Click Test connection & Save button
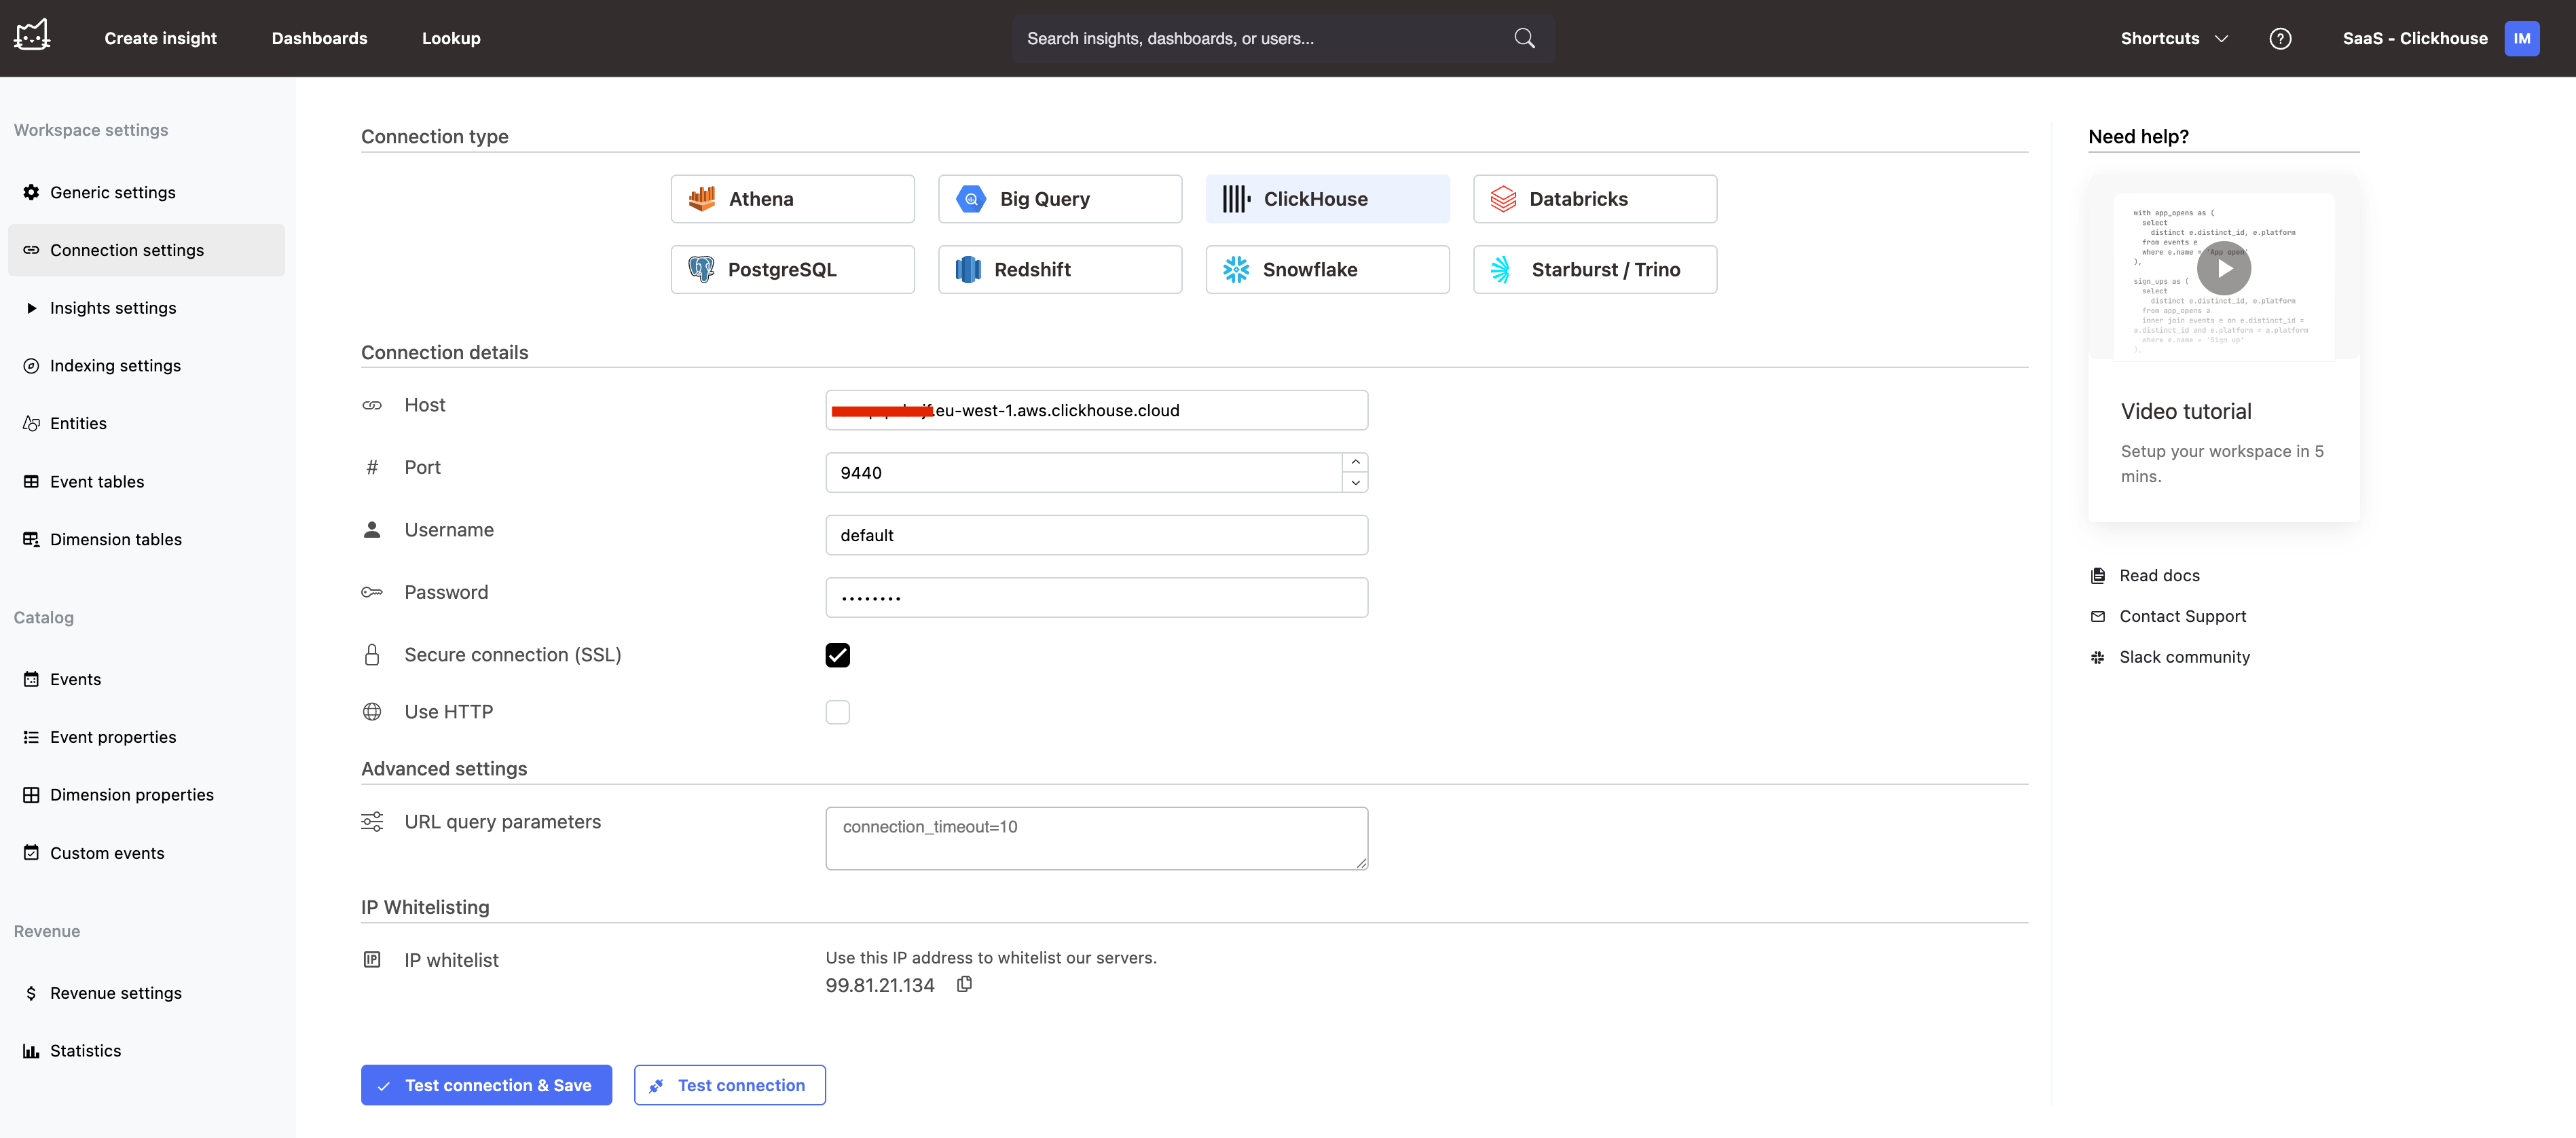 tap(486, 1085)
